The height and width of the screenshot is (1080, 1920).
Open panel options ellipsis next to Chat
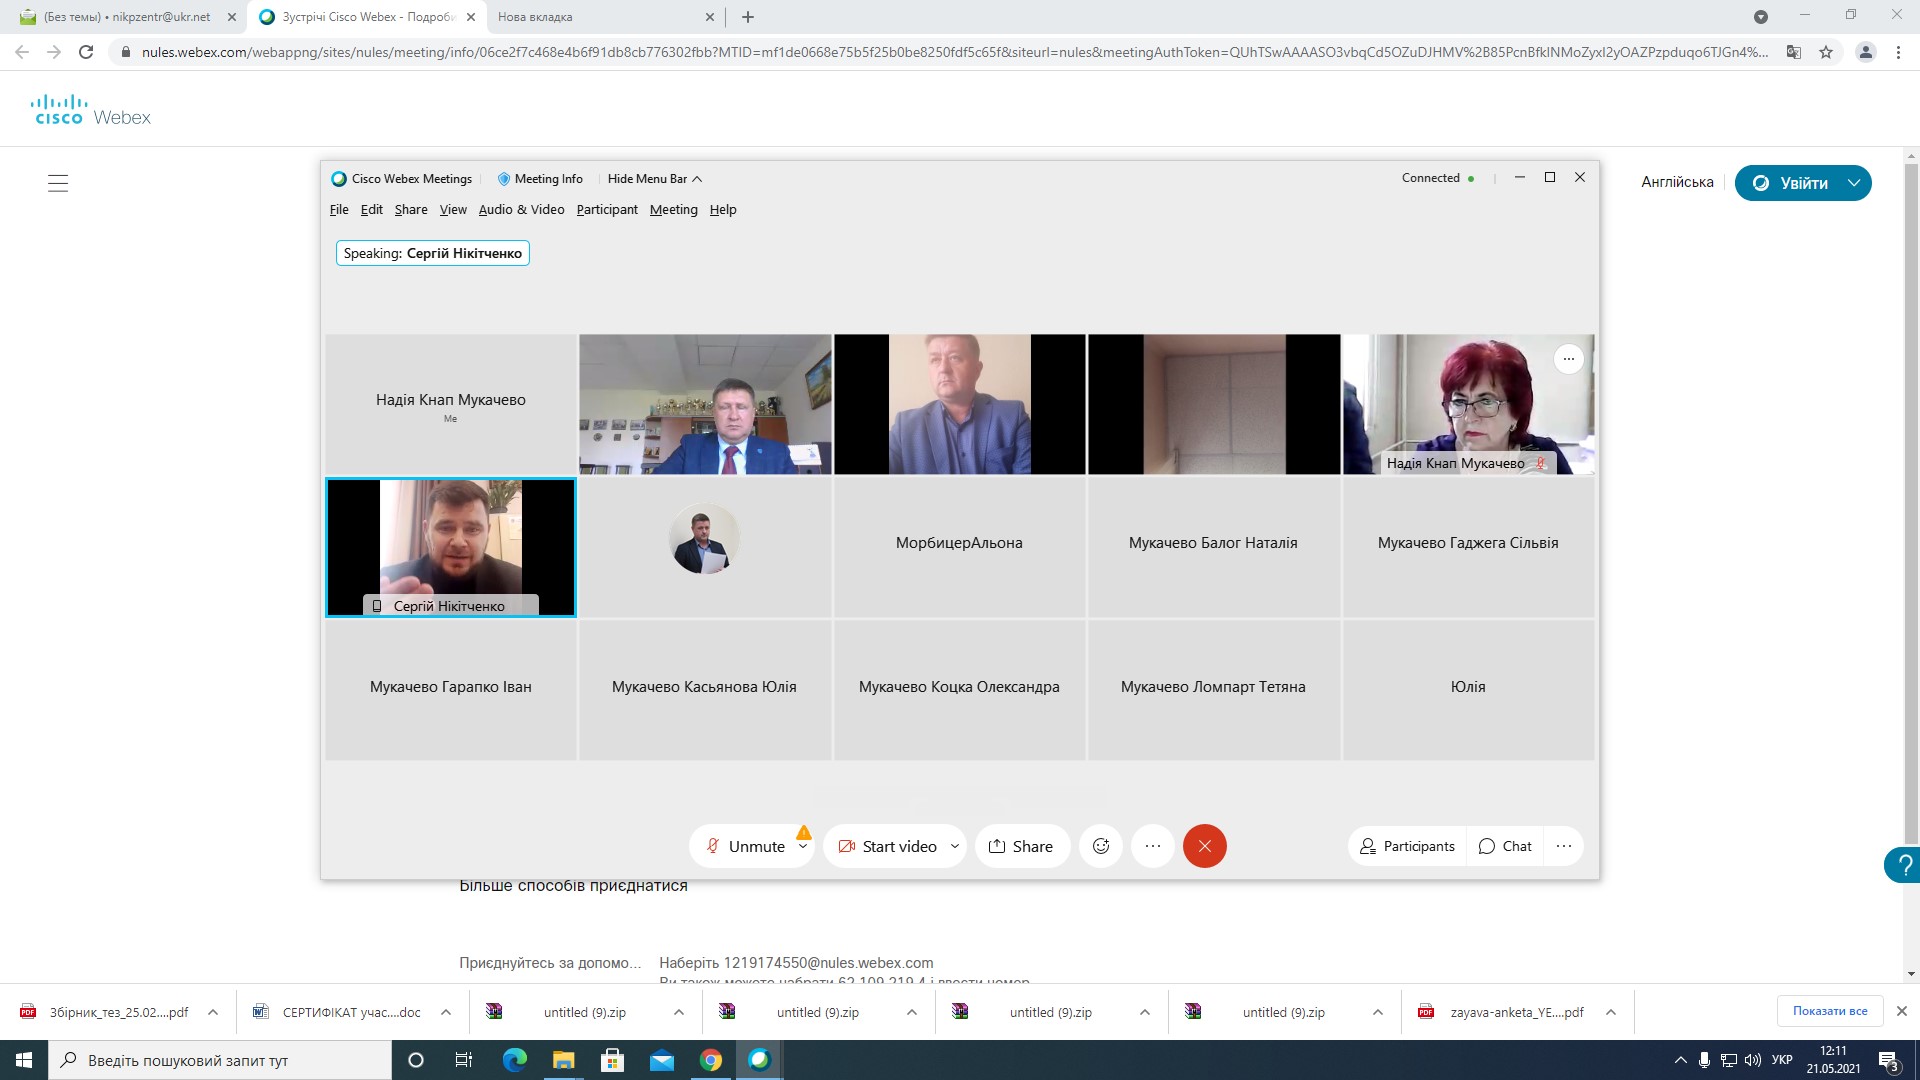tap(1564, 846)
